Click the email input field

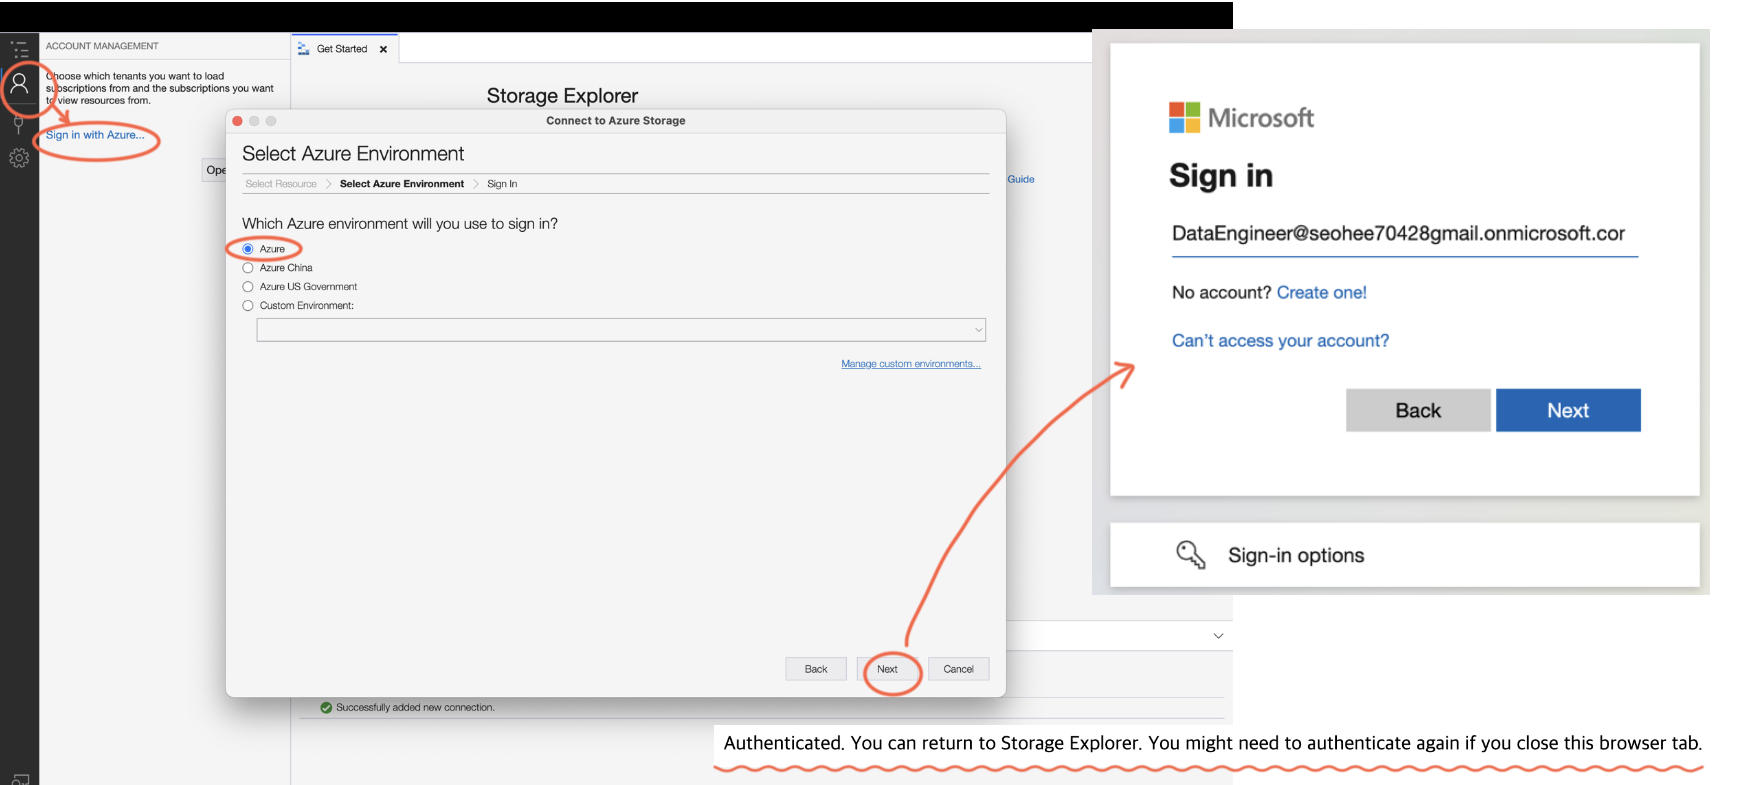[x=1405, y=234]
